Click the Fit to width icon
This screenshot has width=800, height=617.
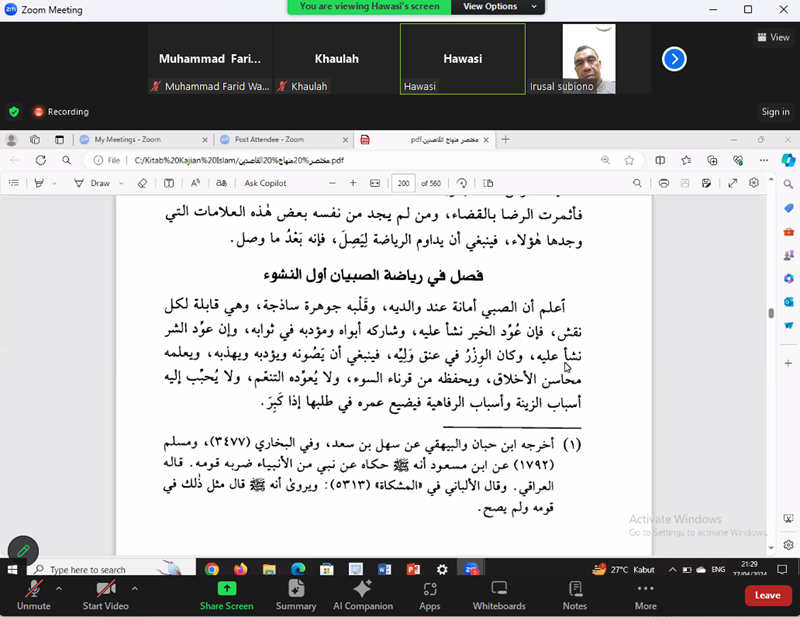tap(375, 183)
